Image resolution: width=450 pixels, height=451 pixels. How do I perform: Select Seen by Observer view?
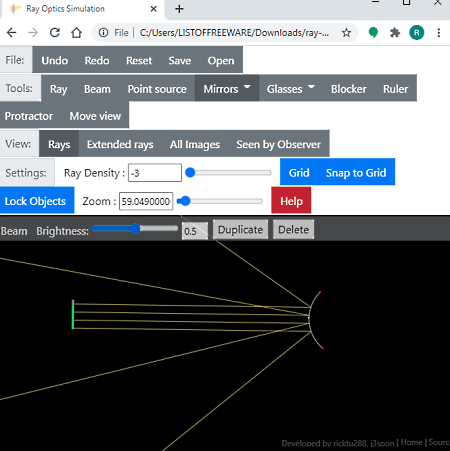coord(279,144)
